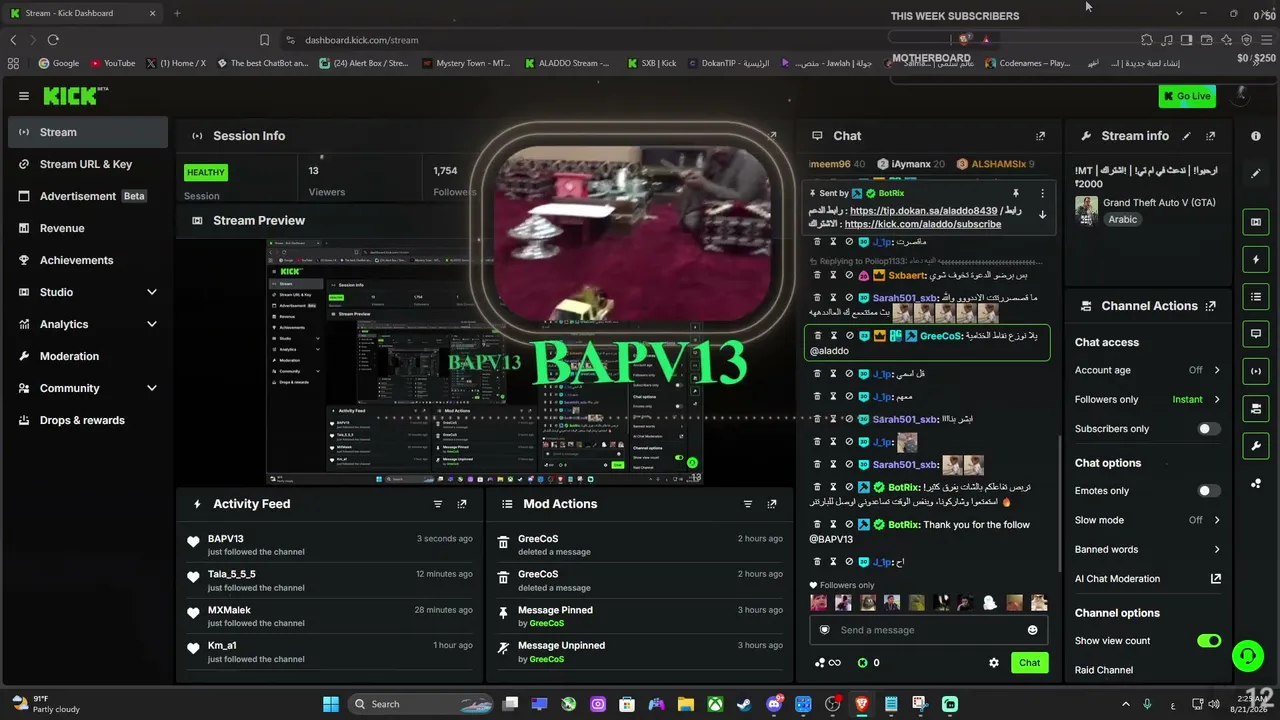The height and width of the screenshot is (720, 1280).
Task: Edit the Stream info with the pencil icon
Action: coord(1187,136)
